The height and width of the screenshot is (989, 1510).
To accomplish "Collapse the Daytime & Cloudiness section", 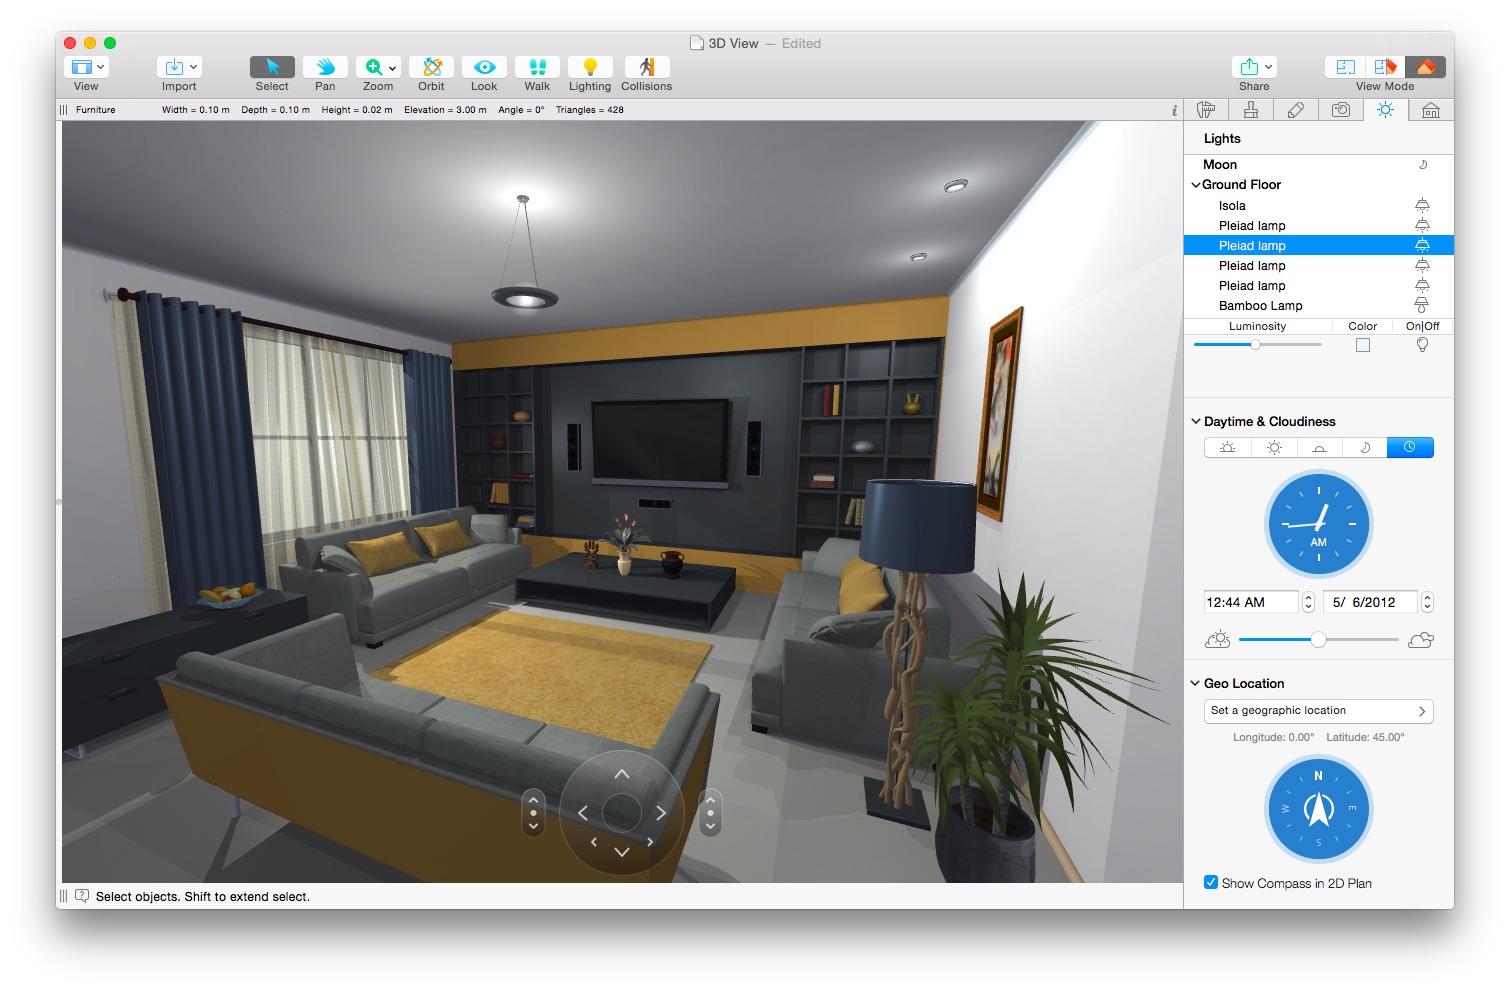I will click(1196, 421).
